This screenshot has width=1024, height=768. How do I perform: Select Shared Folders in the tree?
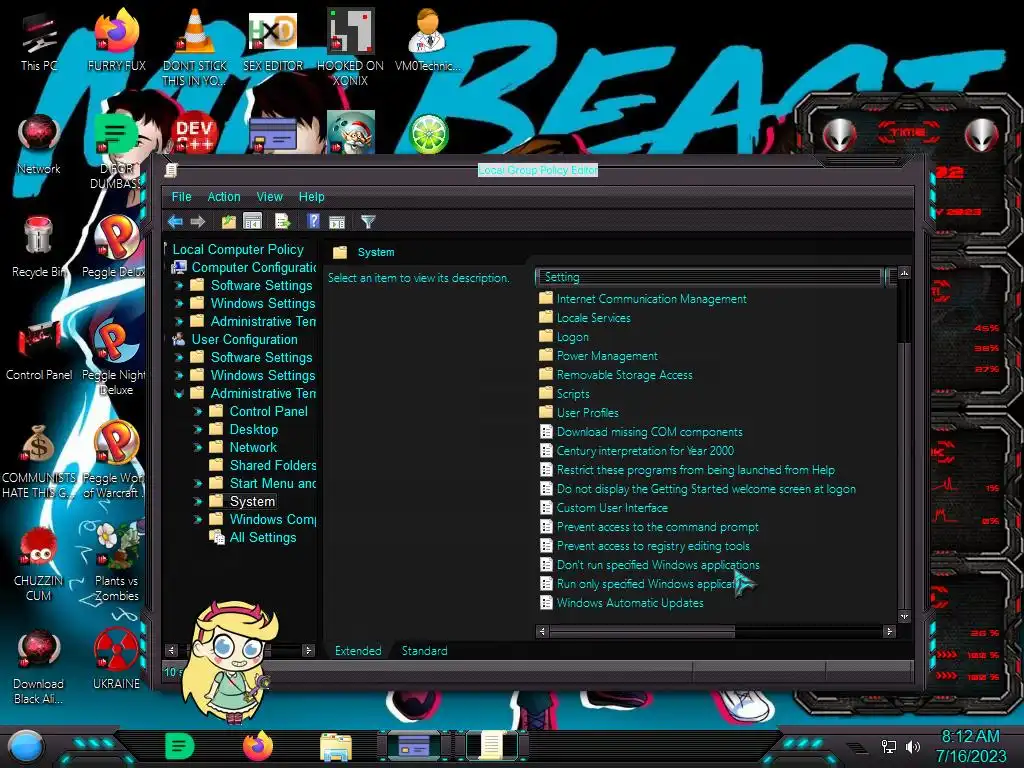point(272,465)
